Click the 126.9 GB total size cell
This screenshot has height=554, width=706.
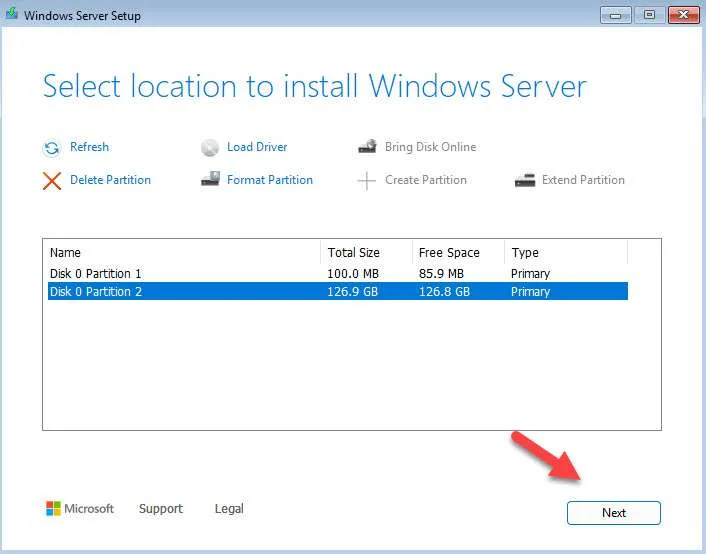click(x=352, y=291)
